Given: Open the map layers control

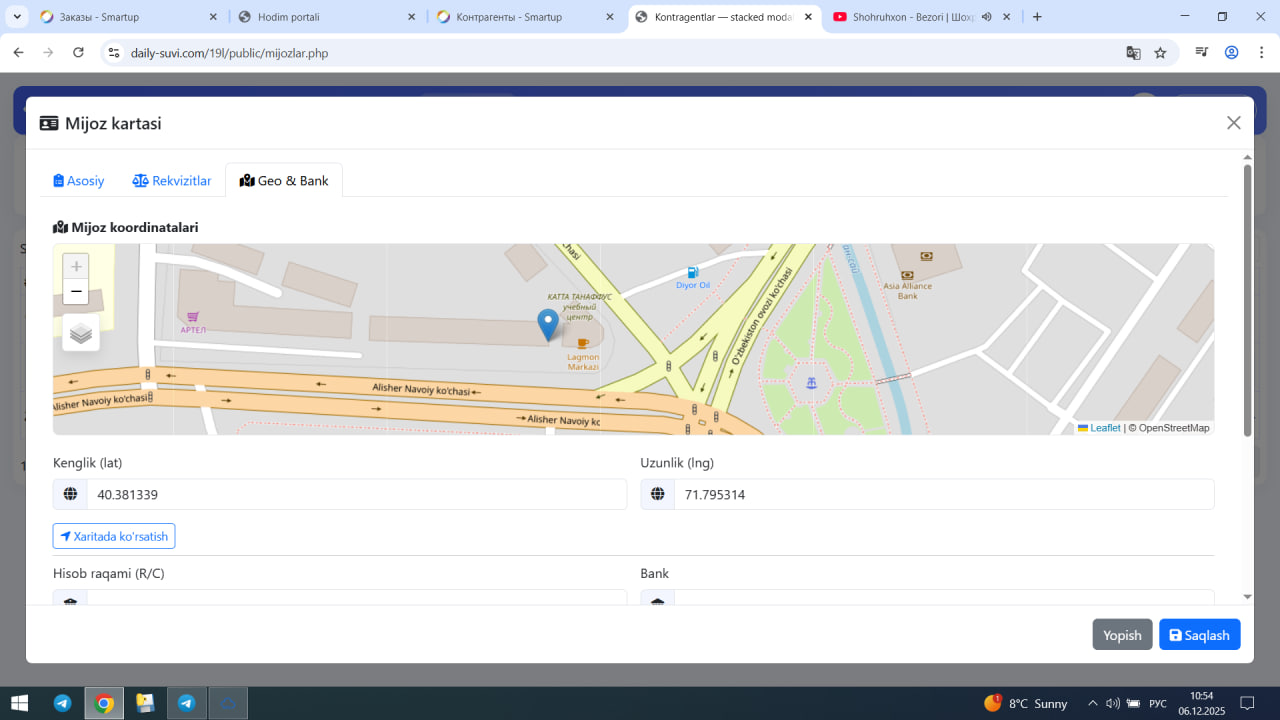Looking at the screenshot, I should [81, 333].
